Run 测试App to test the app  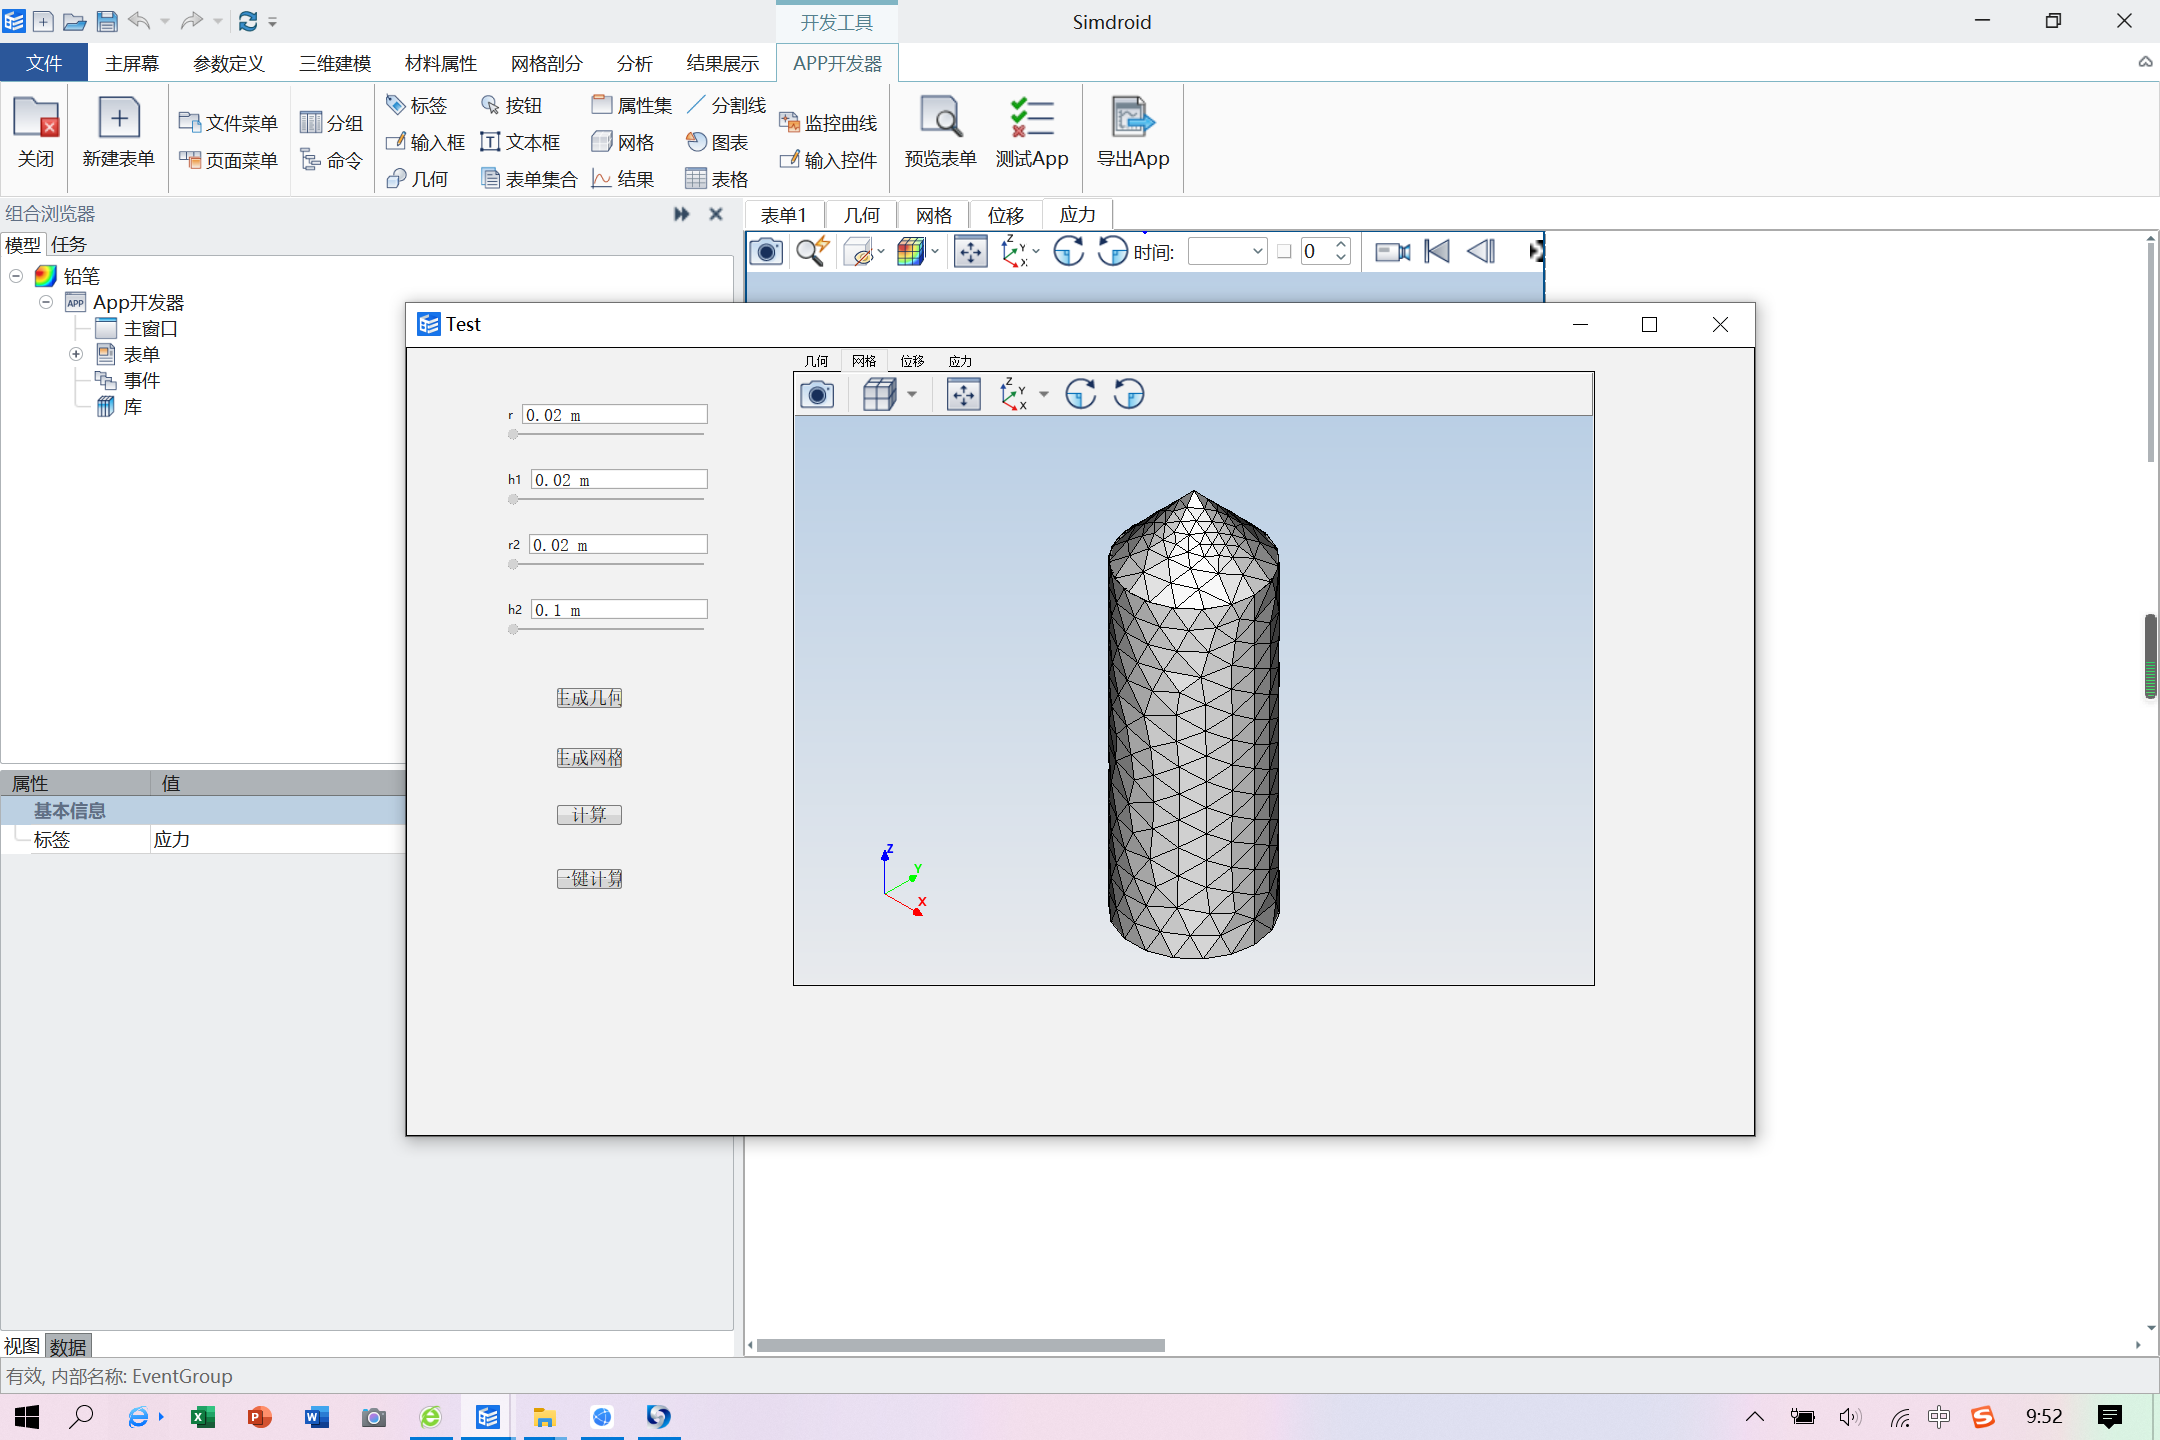(1032, 133)
